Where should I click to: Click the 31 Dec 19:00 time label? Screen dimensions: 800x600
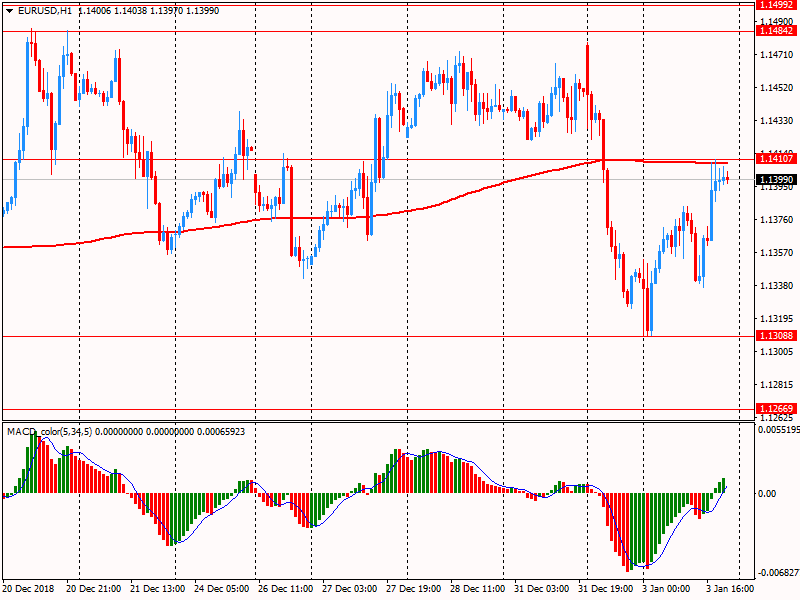[607, 590]
